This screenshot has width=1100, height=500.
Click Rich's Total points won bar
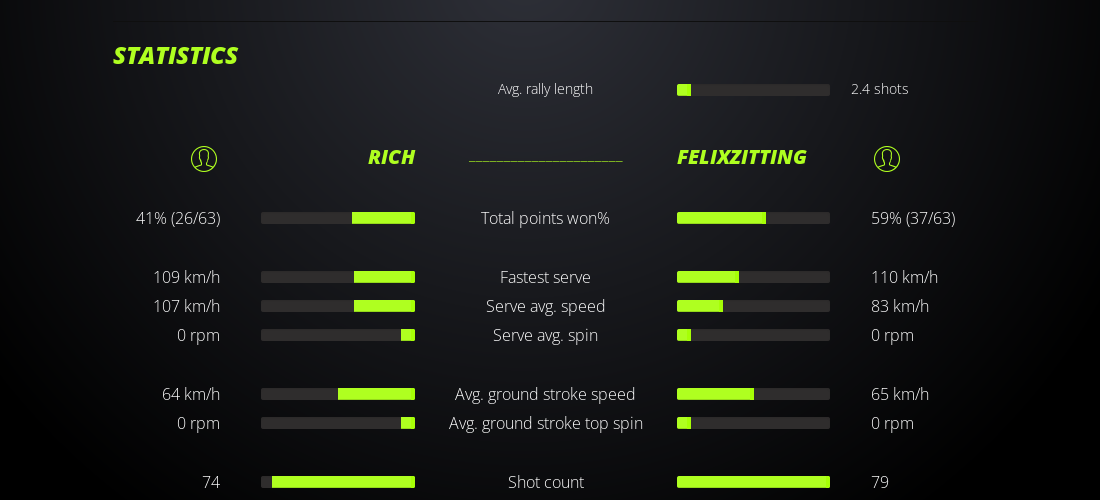(338, 218)
